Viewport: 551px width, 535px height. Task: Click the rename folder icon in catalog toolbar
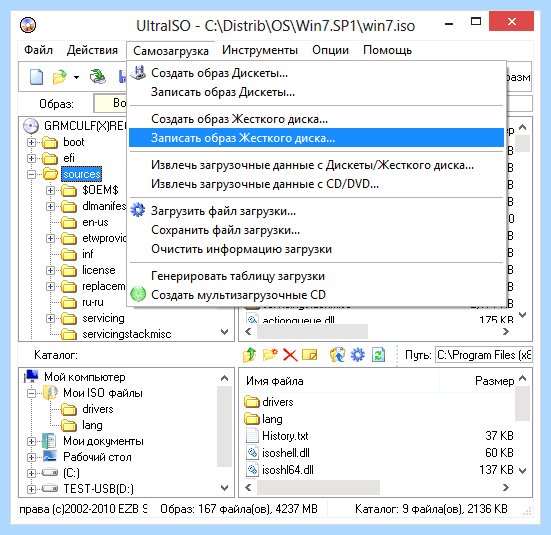pyautogui.click(x=310, y=355)
